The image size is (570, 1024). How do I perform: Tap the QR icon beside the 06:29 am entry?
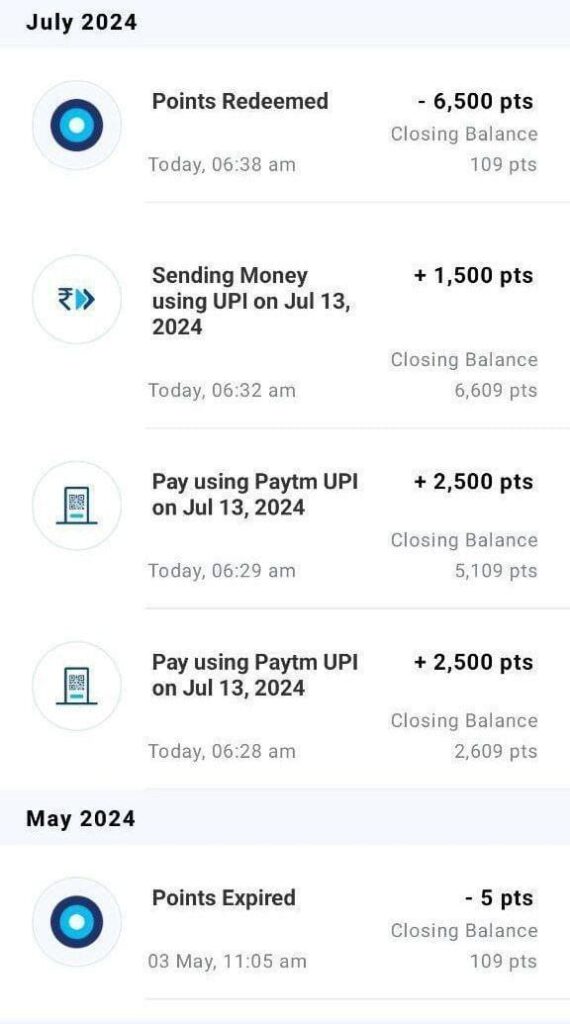[x=76, y=505]
